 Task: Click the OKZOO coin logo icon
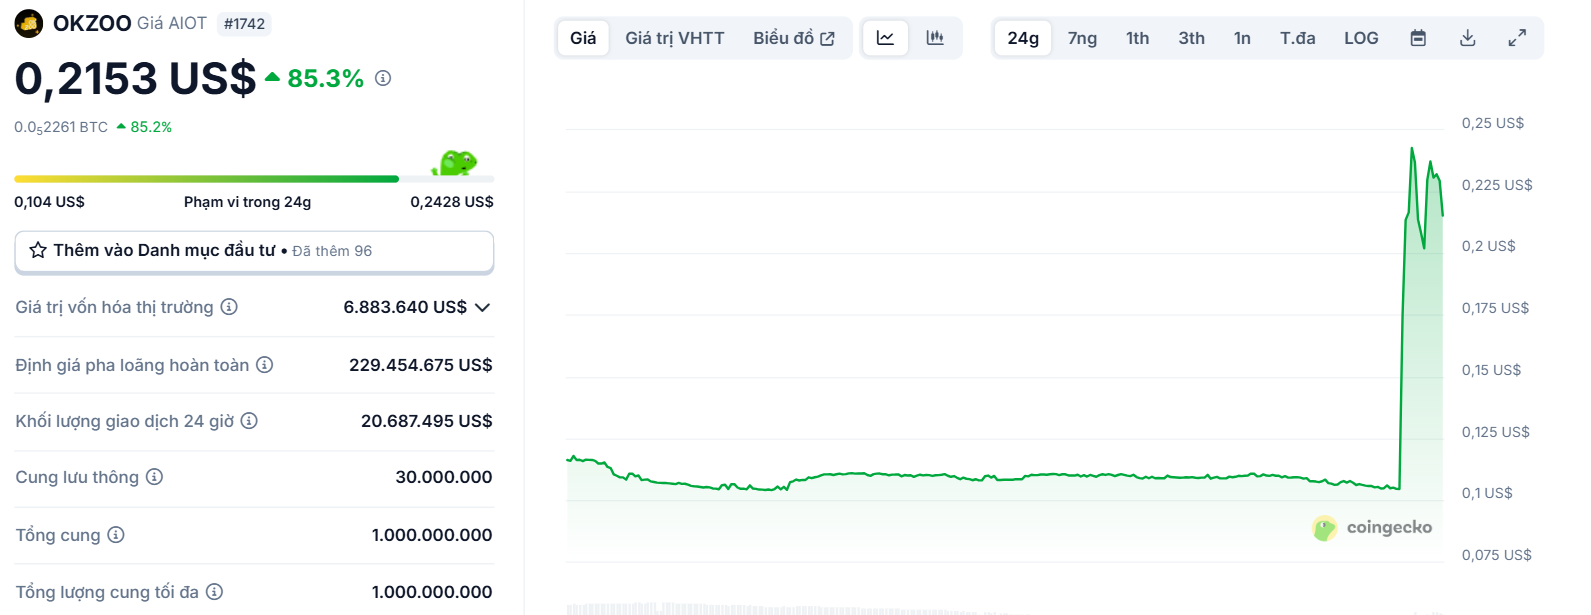click(x=29, y=23)
